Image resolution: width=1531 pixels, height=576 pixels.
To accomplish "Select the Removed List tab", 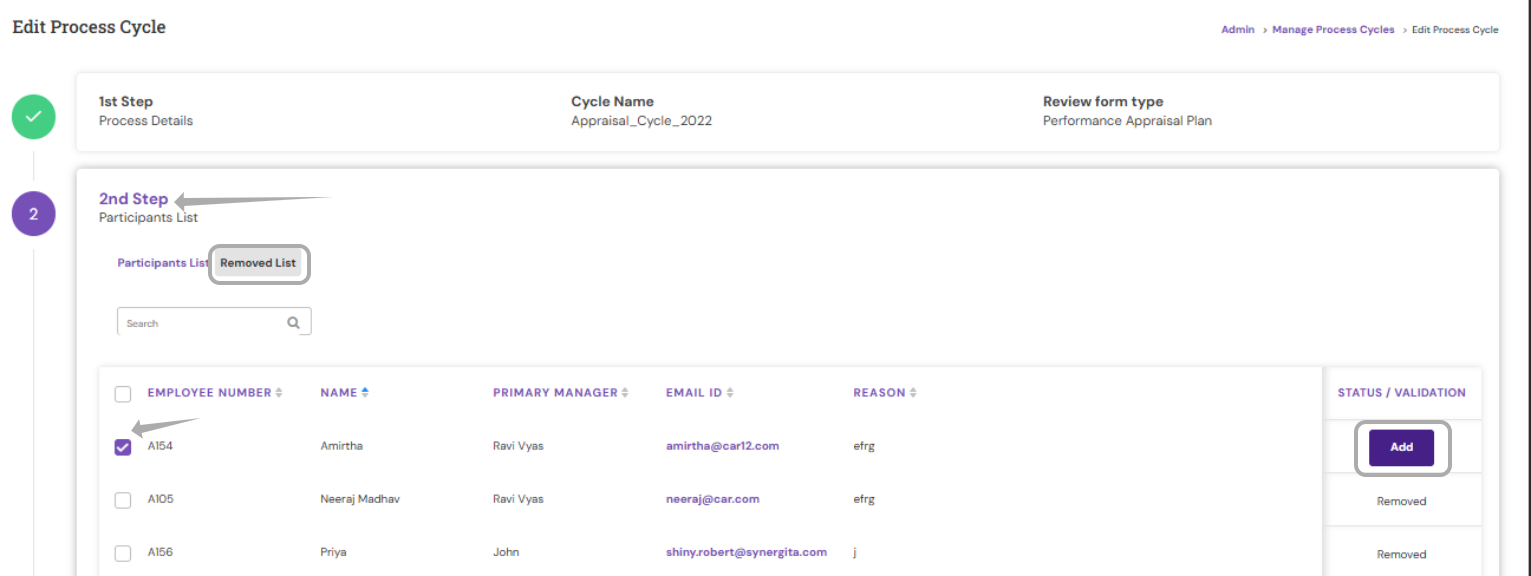I will pyautogui.click(x=258, y=263).
